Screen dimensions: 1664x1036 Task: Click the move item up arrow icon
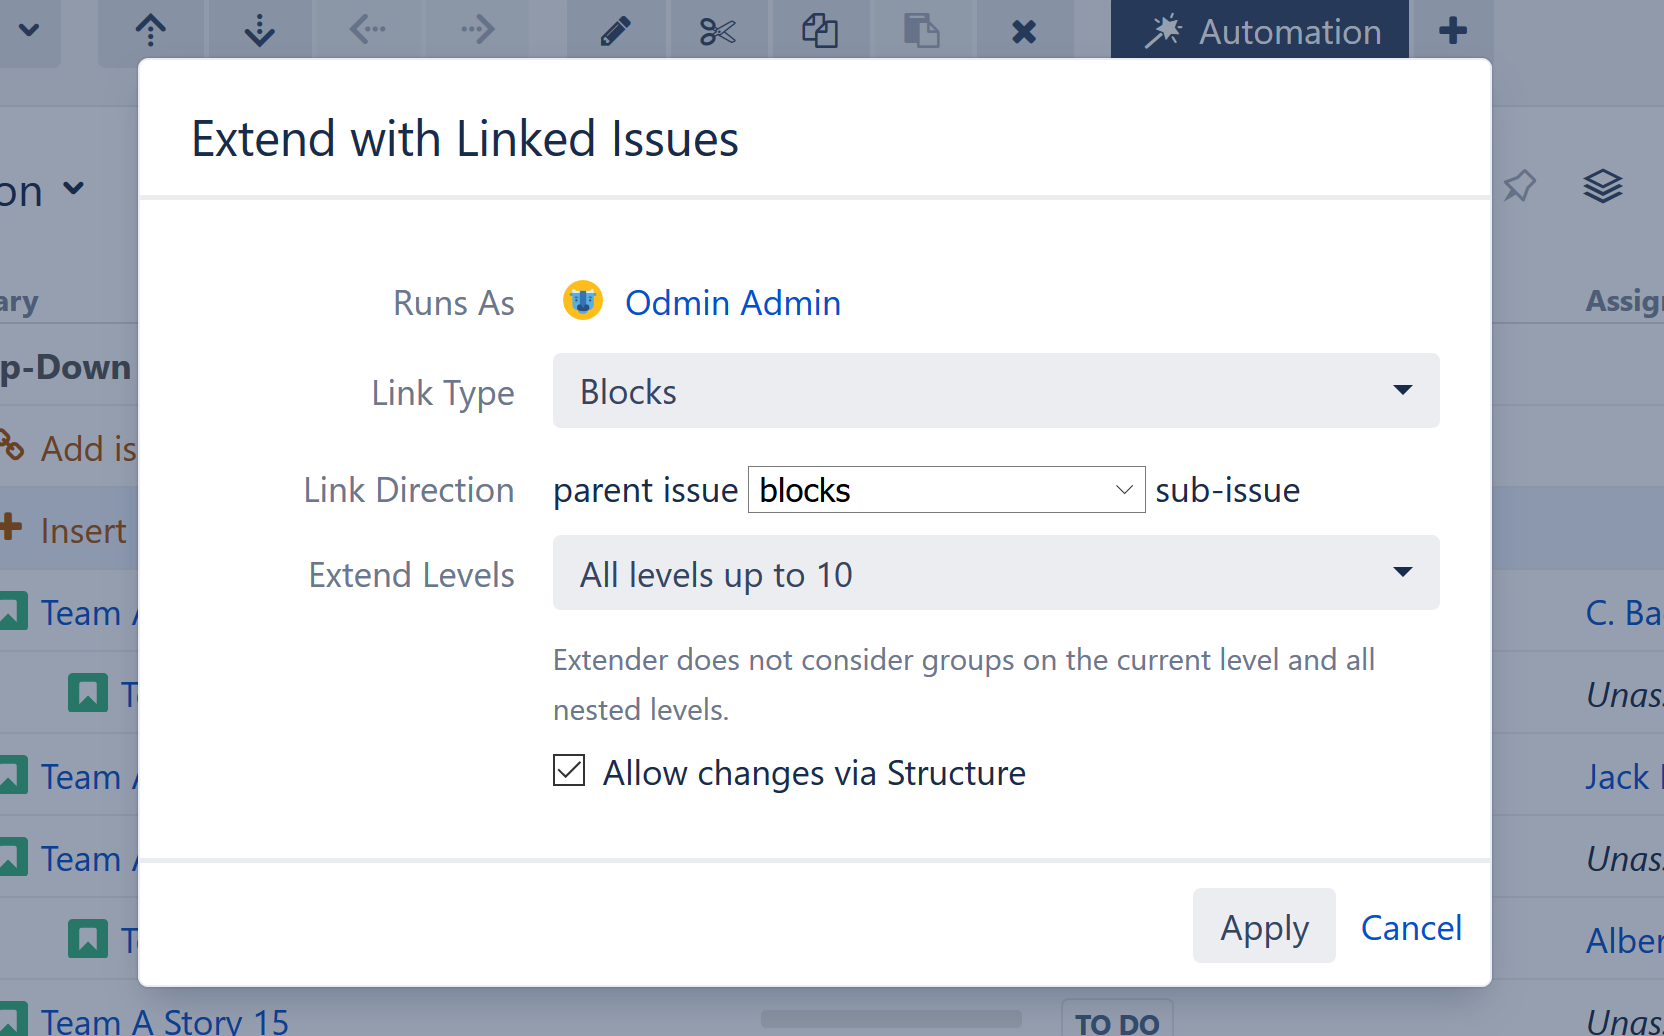point(150,31)
